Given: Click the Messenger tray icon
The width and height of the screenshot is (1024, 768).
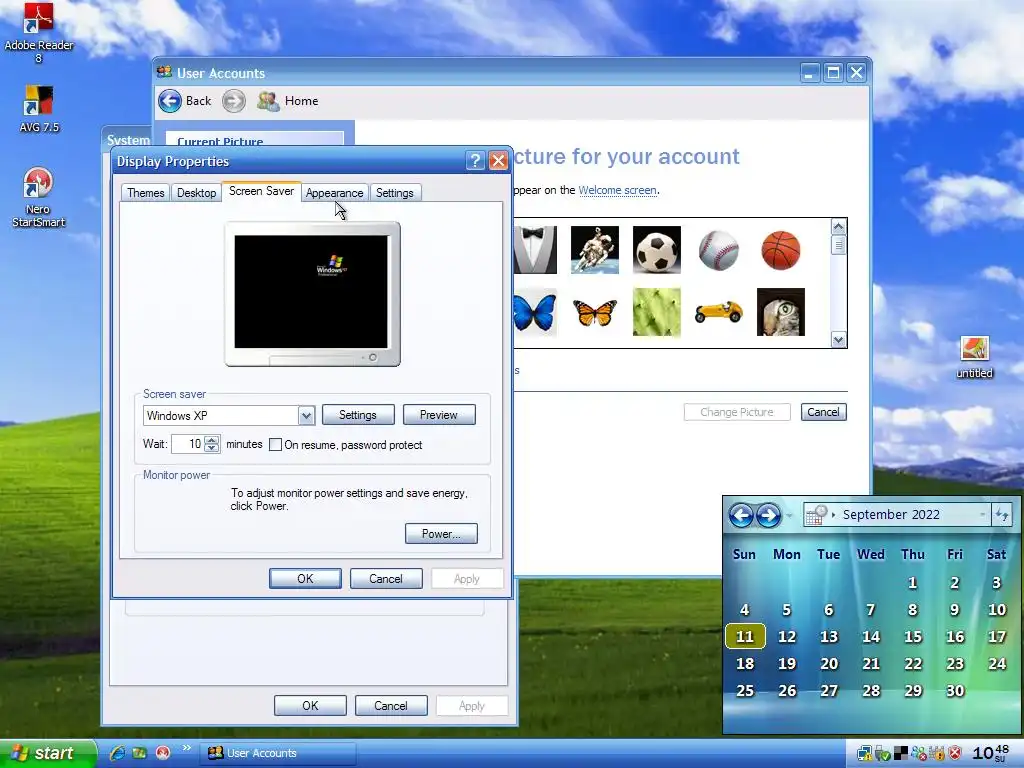Looking at the screenshot, I should click(919, 754).
